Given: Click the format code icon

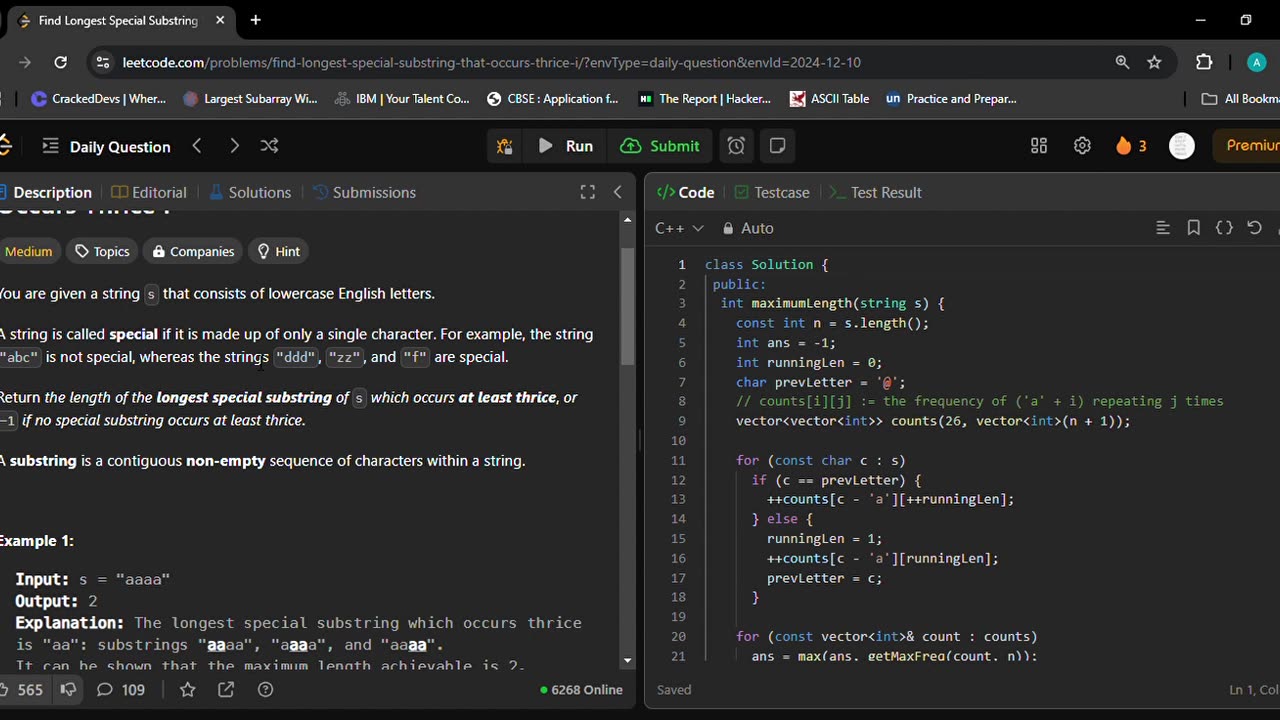Looking at the screenshot, I should click(1163, 228).
